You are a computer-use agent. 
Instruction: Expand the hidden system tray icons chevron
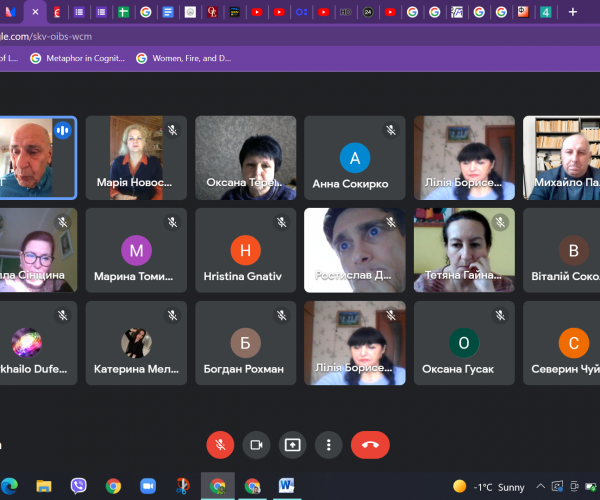point(540,487)
